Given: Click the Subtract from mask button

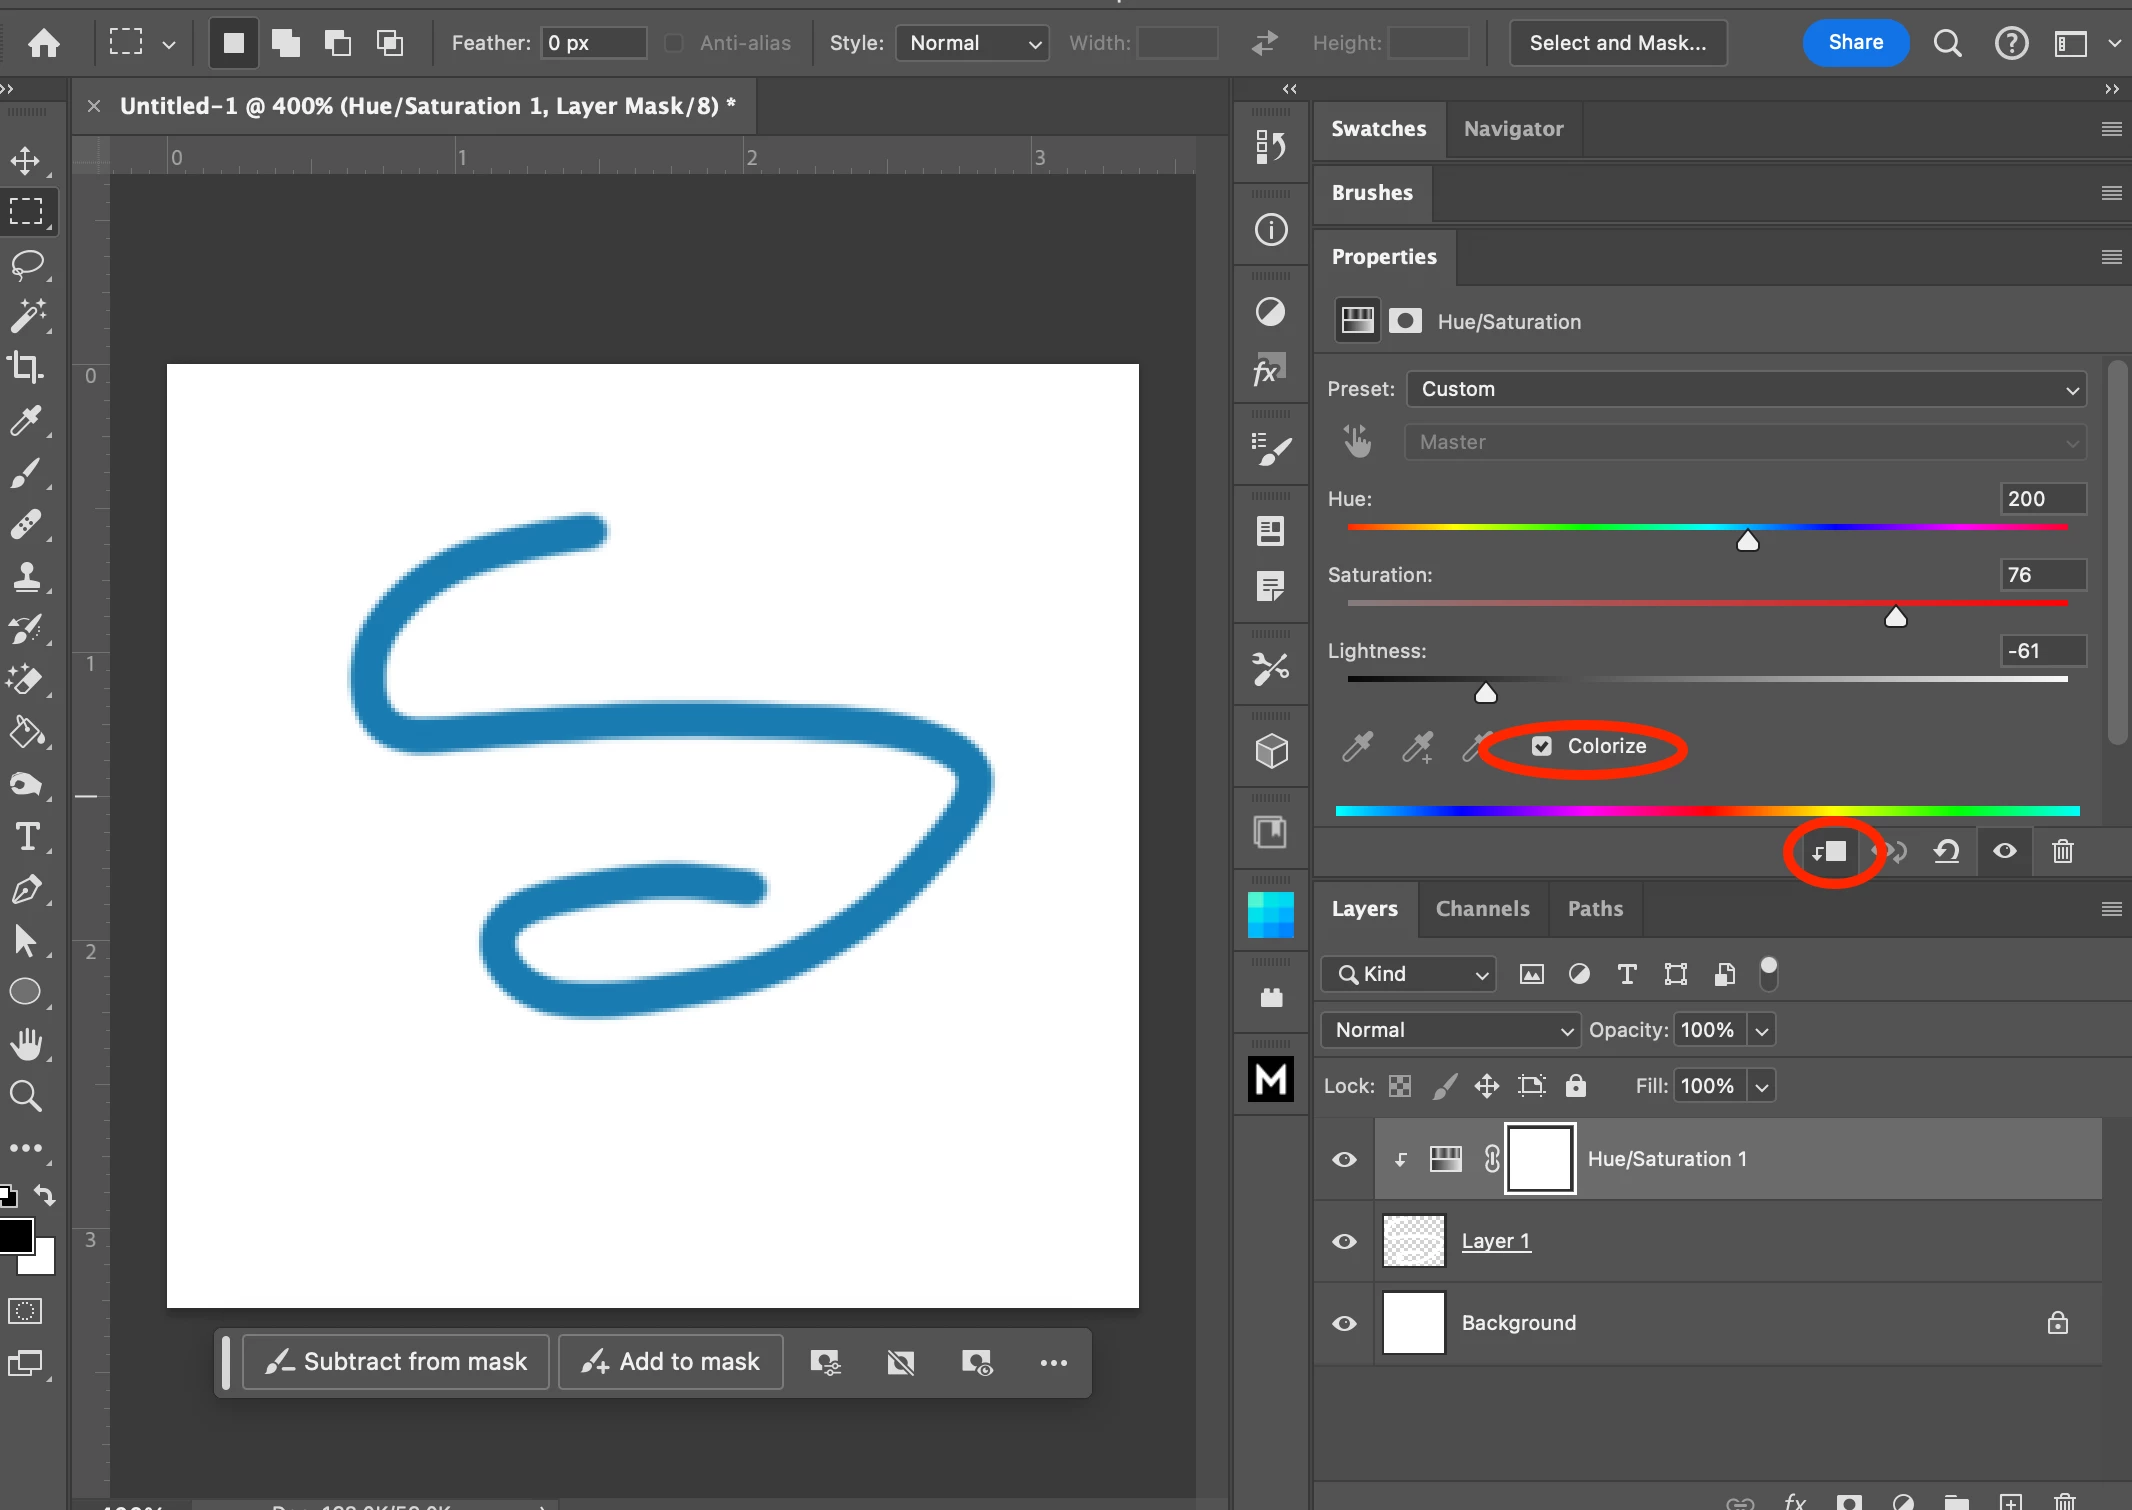Looking at the screenshot, I should tap(396, 1362).
